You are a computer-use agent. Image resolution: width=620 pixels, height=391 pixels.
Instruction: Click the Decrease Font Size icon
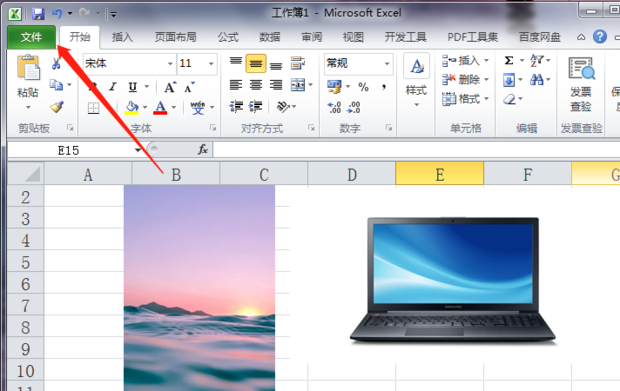pyautogui.click(x=190, y=87)
